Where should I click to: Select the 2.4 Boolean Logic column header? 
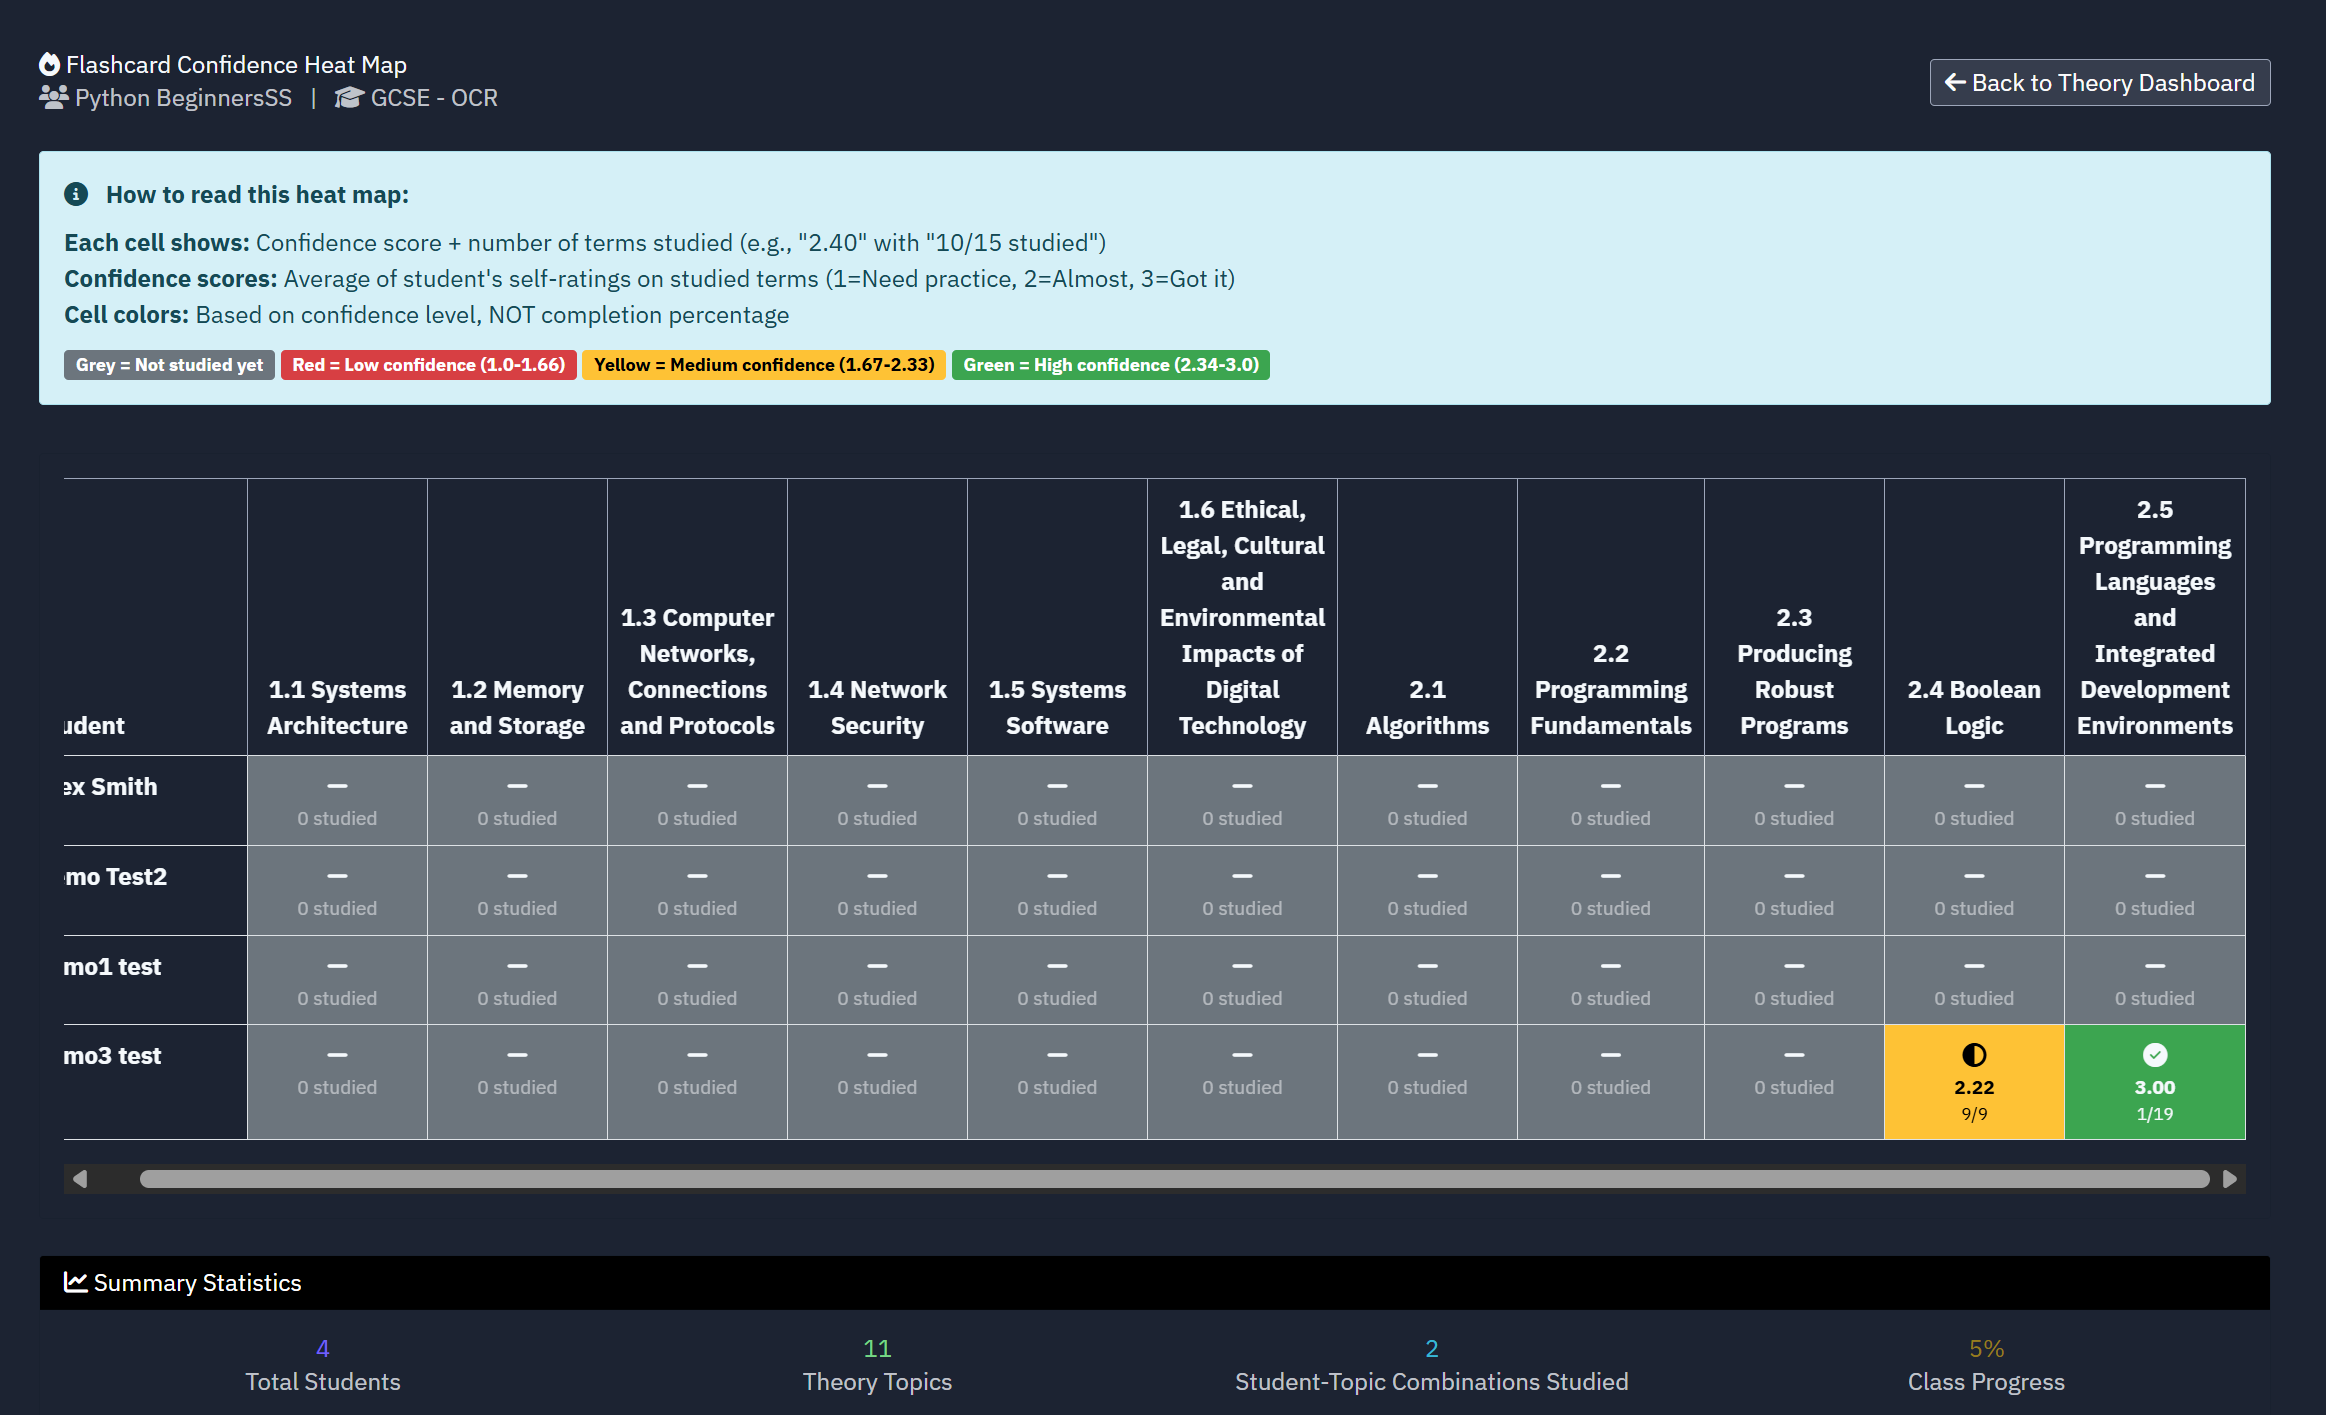tap(1973, 707)
